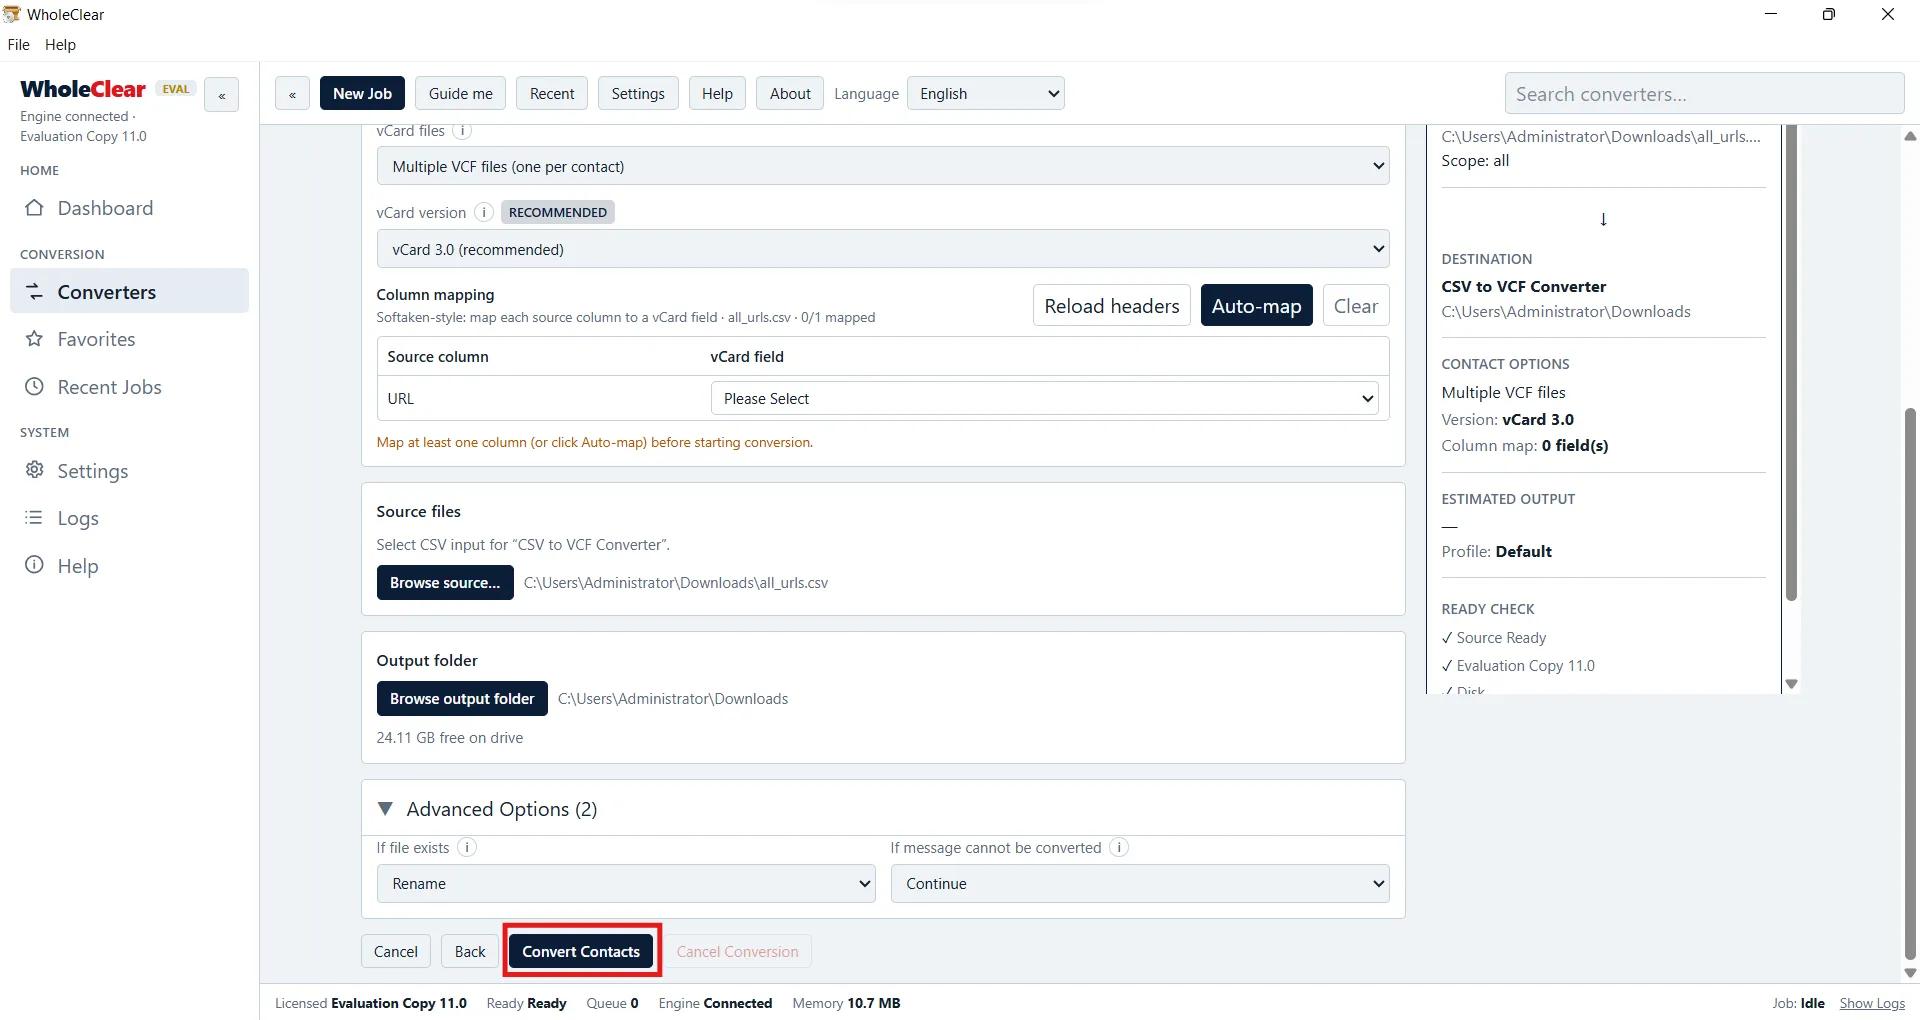This screenshot has width=1920, height=1020.
Task: Click 'Engine Connected' status entry
Action: pos(715,1003)
